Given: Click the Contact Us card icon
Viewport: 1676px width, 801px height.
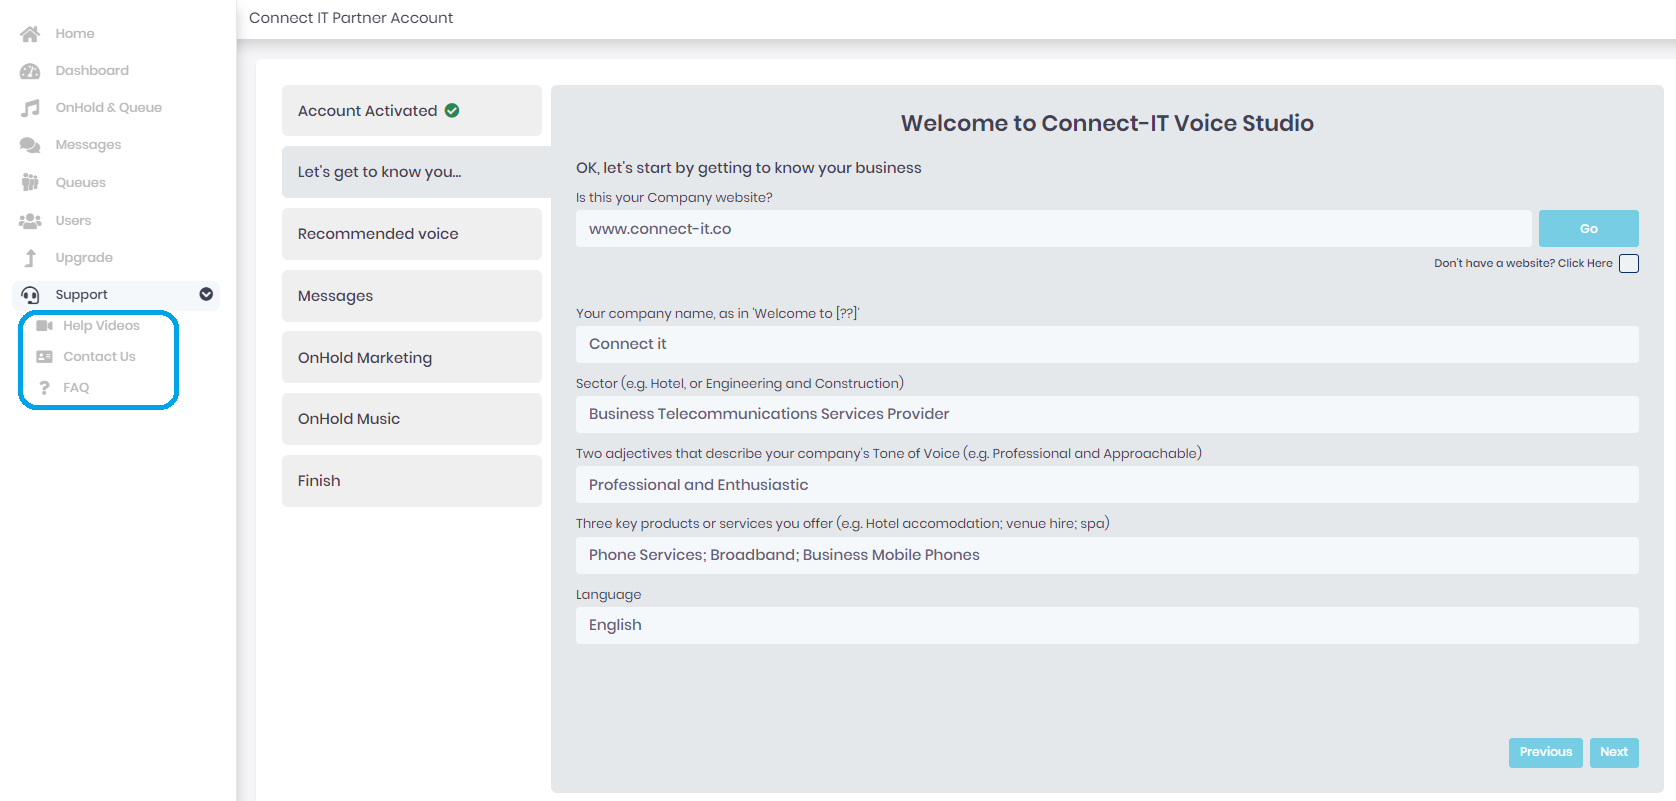Looking at the screenshot, I should 44,357.
